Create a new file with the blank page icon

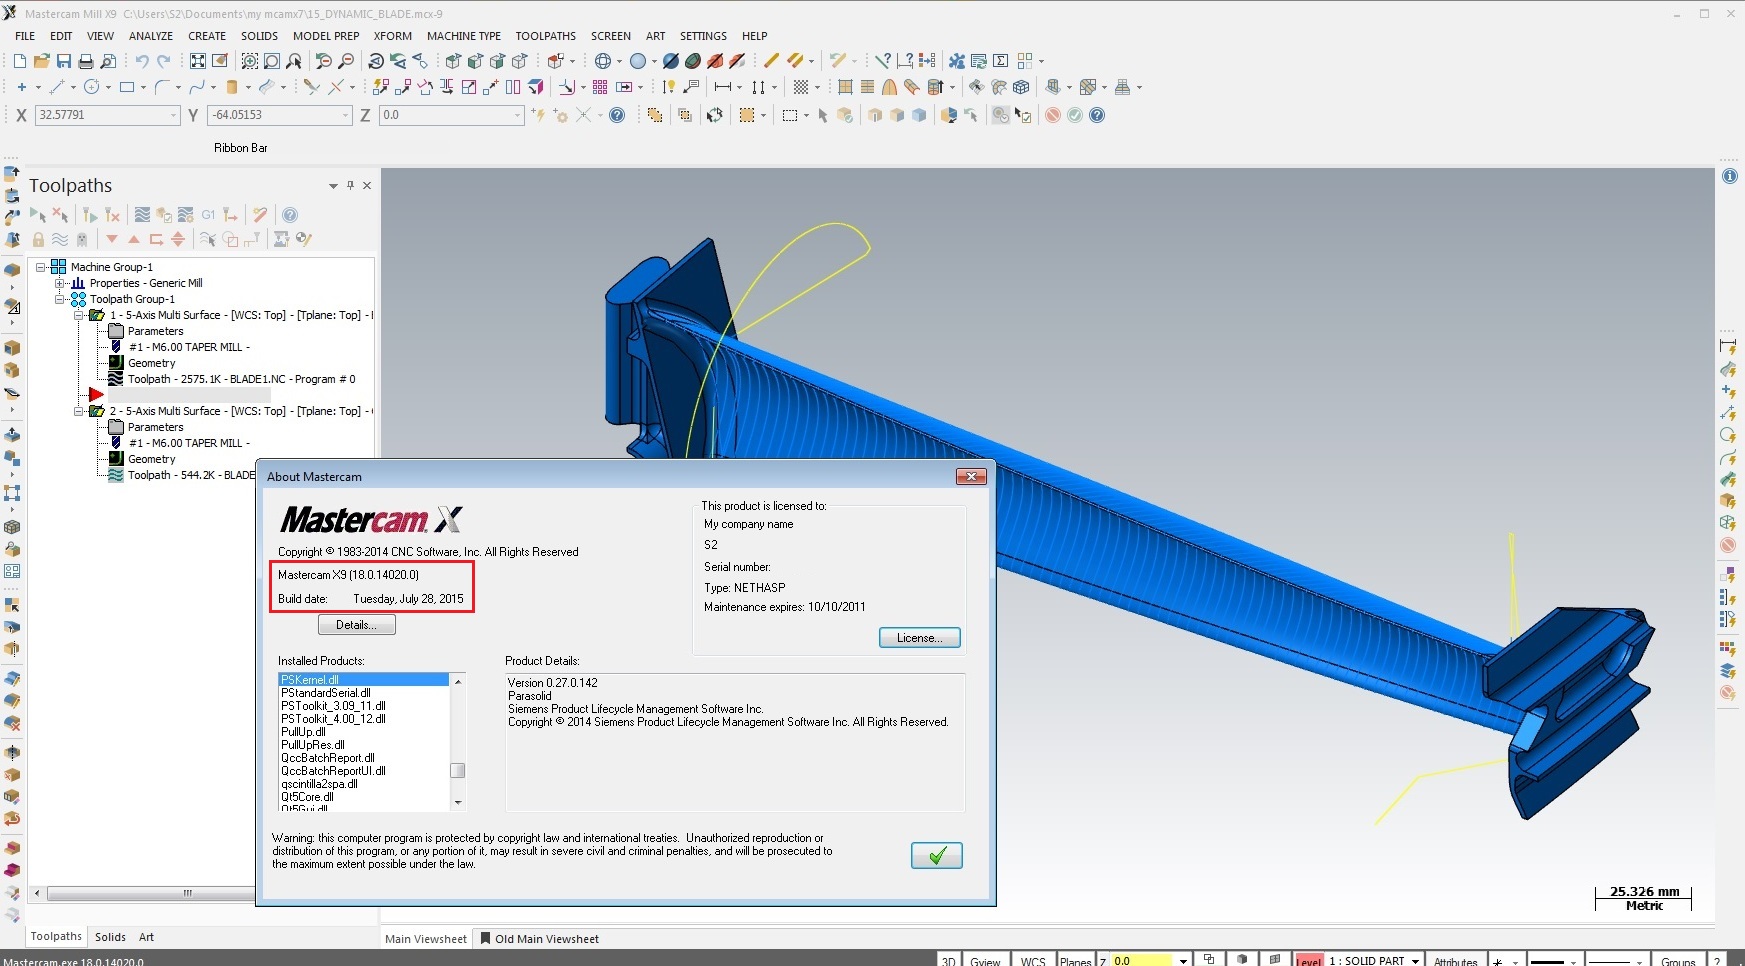click(x=20, y=61)
